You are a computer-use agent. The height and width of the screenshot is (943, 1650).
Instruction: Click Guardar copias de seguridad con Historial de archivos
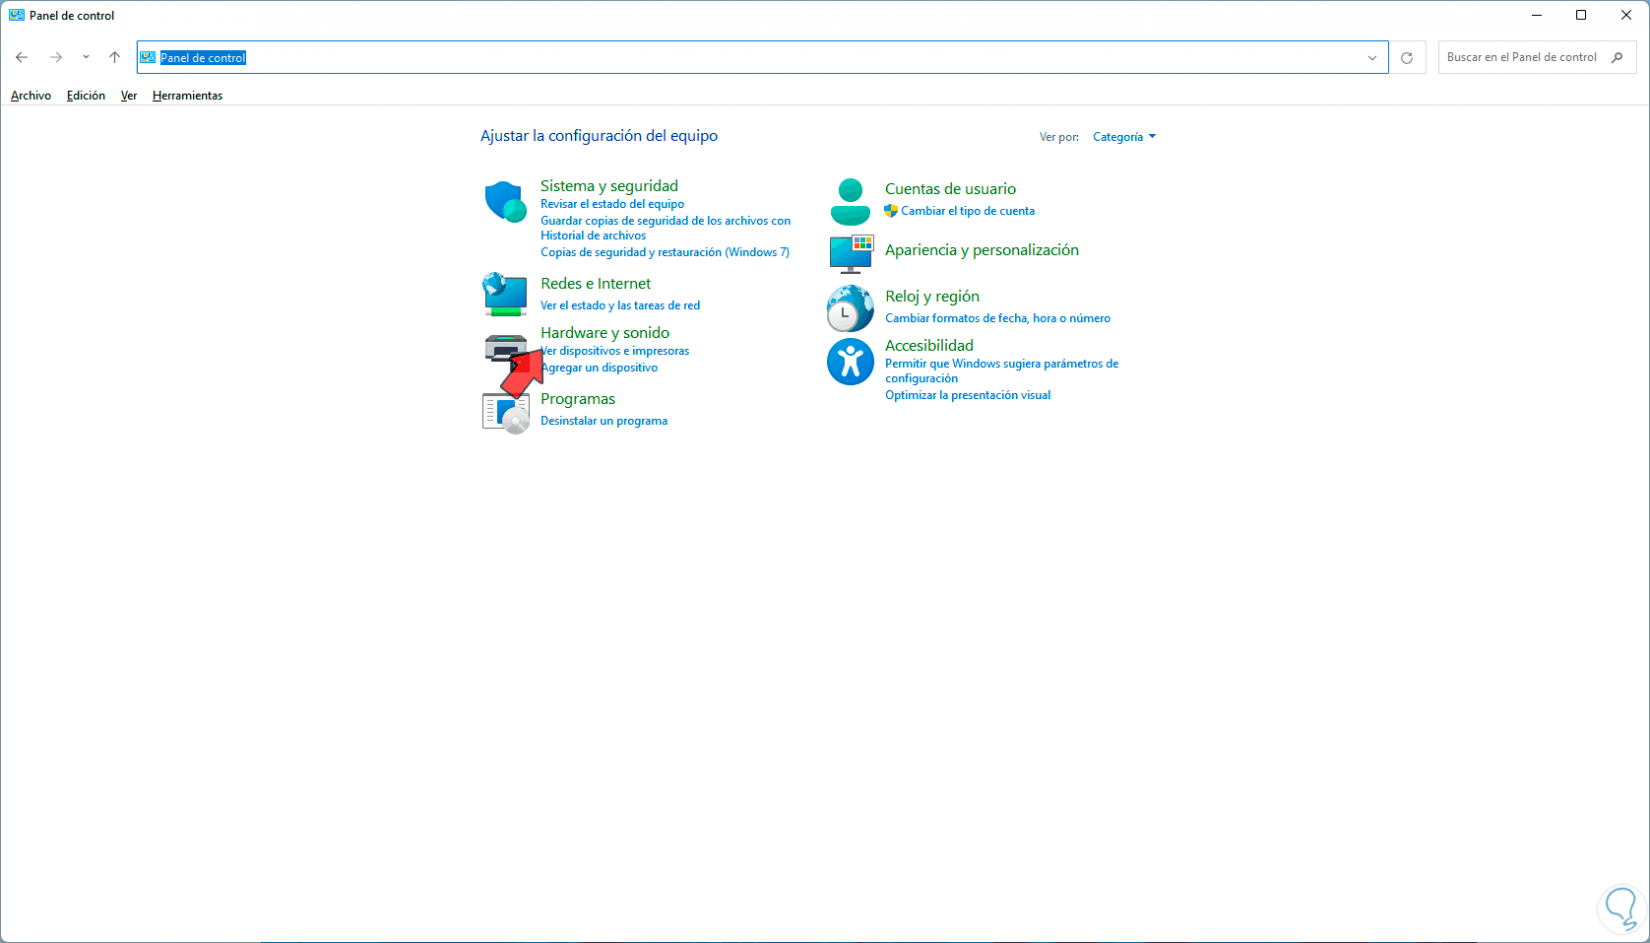tap(665, 228)
